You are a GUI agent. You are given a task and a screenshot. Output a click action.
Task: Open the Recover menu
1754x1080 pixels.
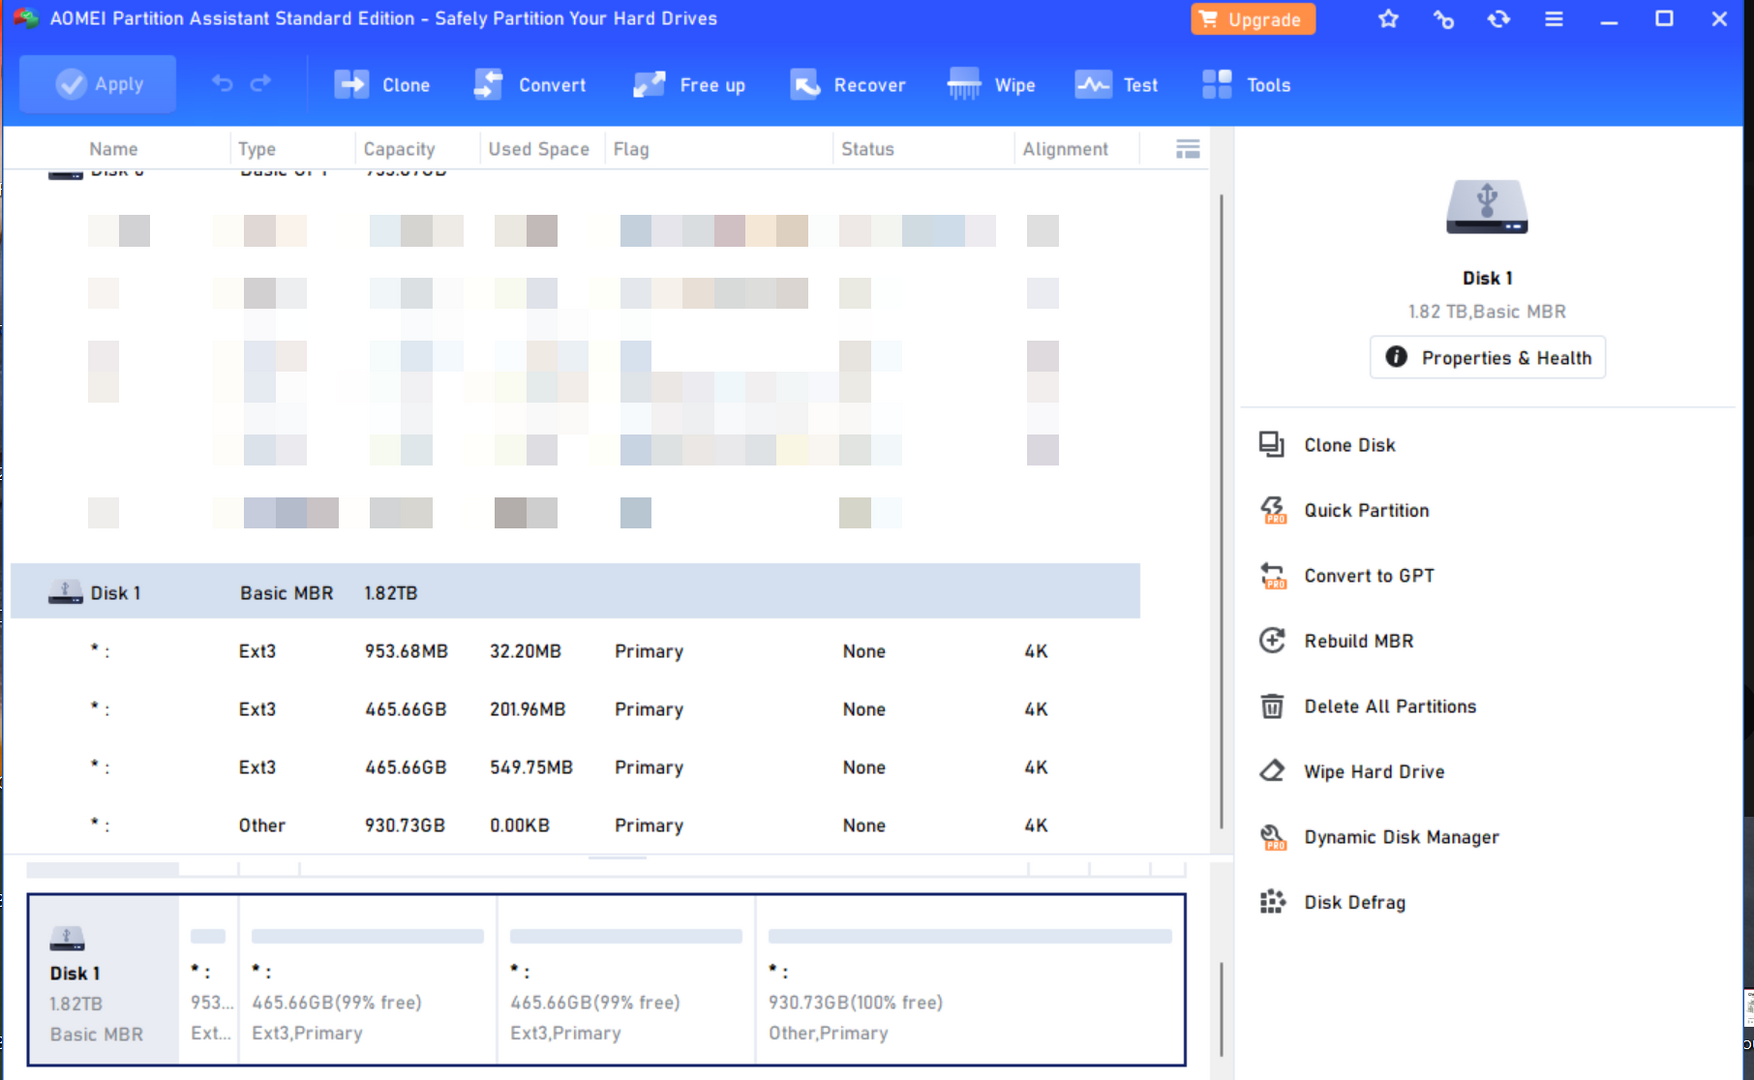(x=848, y=85)
